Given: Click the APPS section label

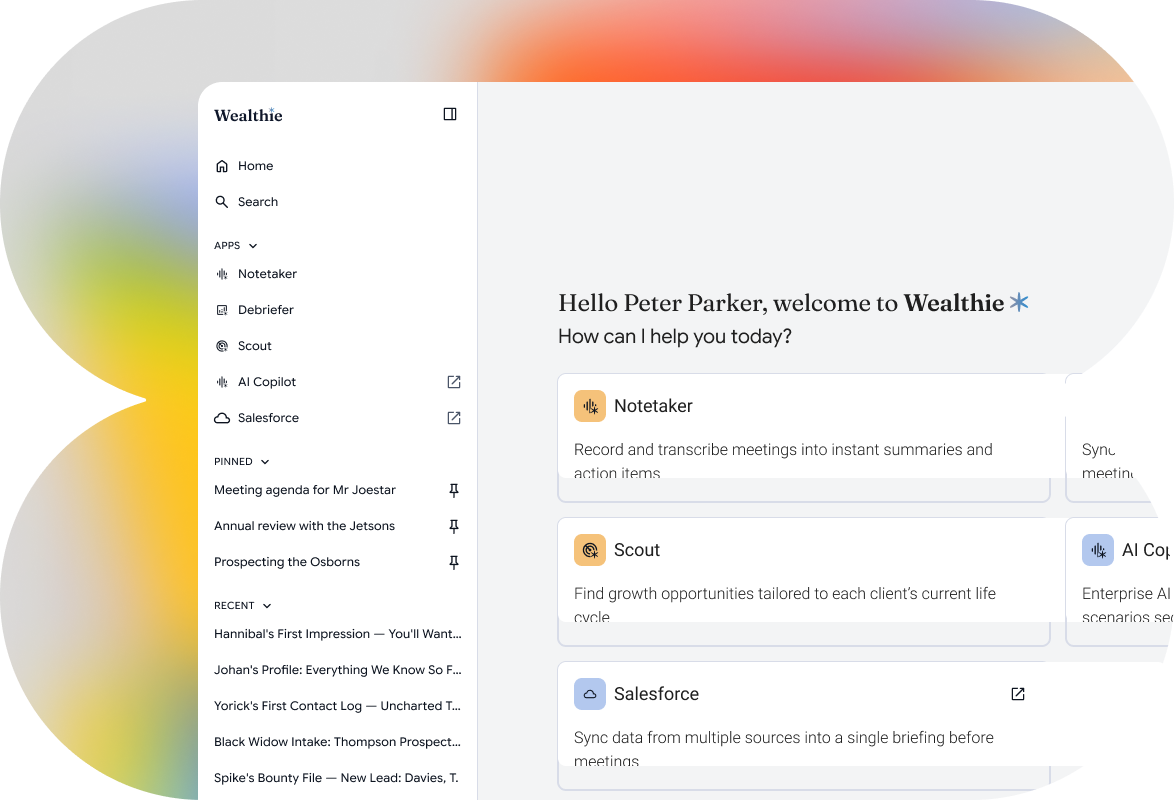Looking at the screenshot, I should (x=227, y=246).
